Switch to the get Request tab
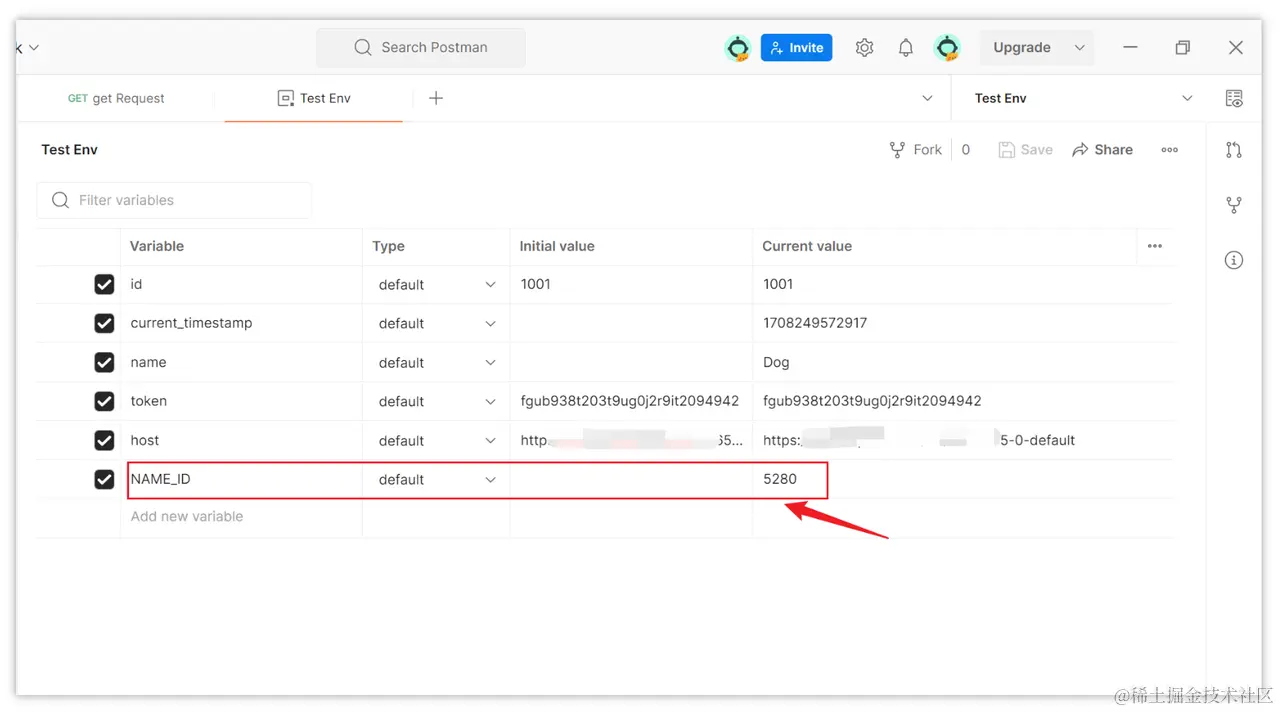The width and height of the screenshot is (1280, 712). pos(116,98)
